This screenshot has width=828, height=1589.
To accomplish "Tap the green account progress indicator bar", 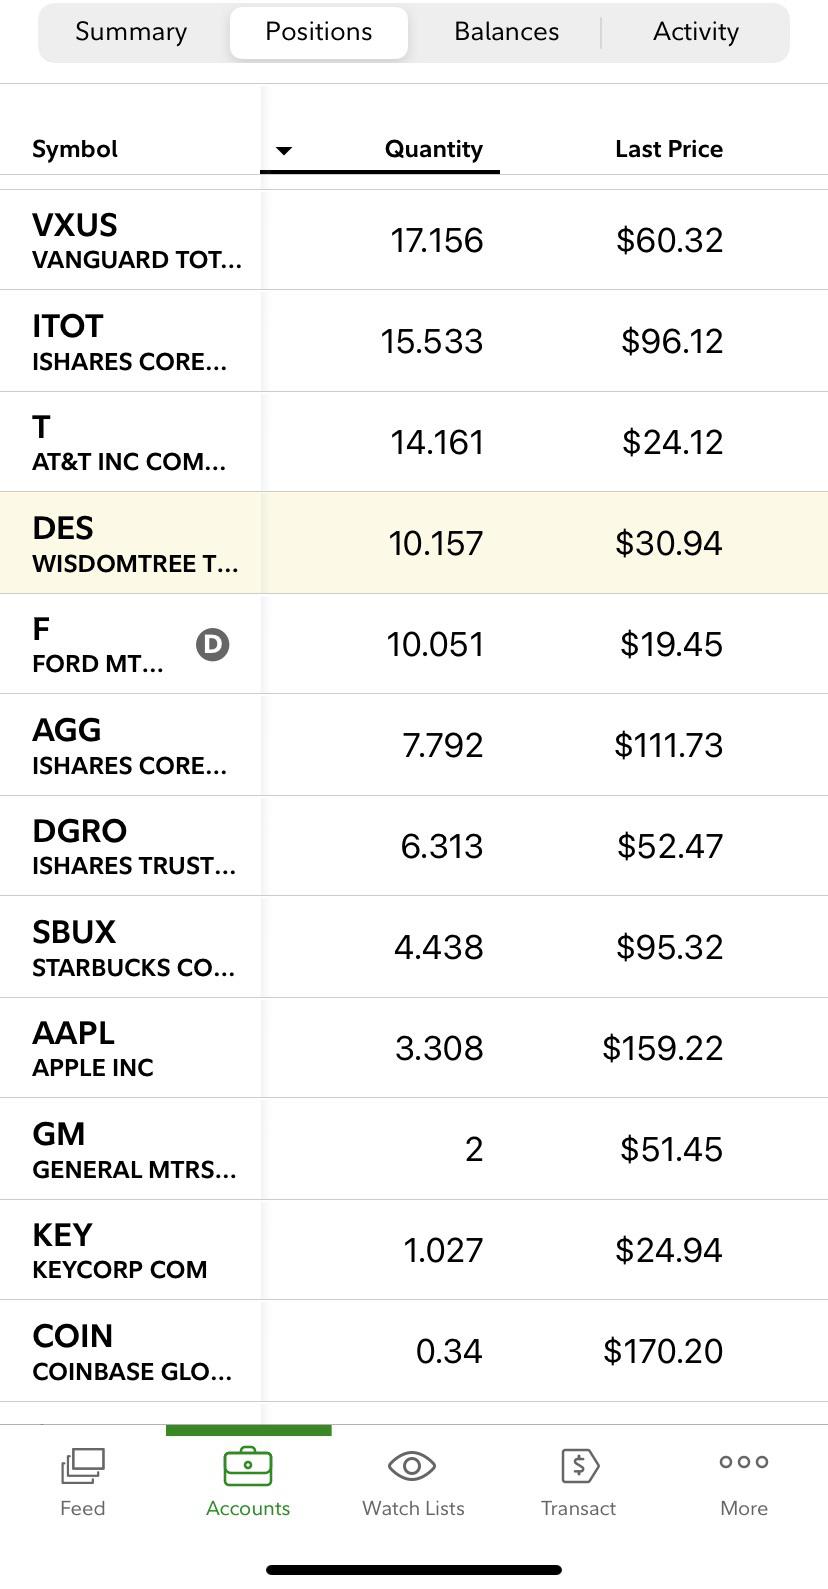I will coord(248,1428).
